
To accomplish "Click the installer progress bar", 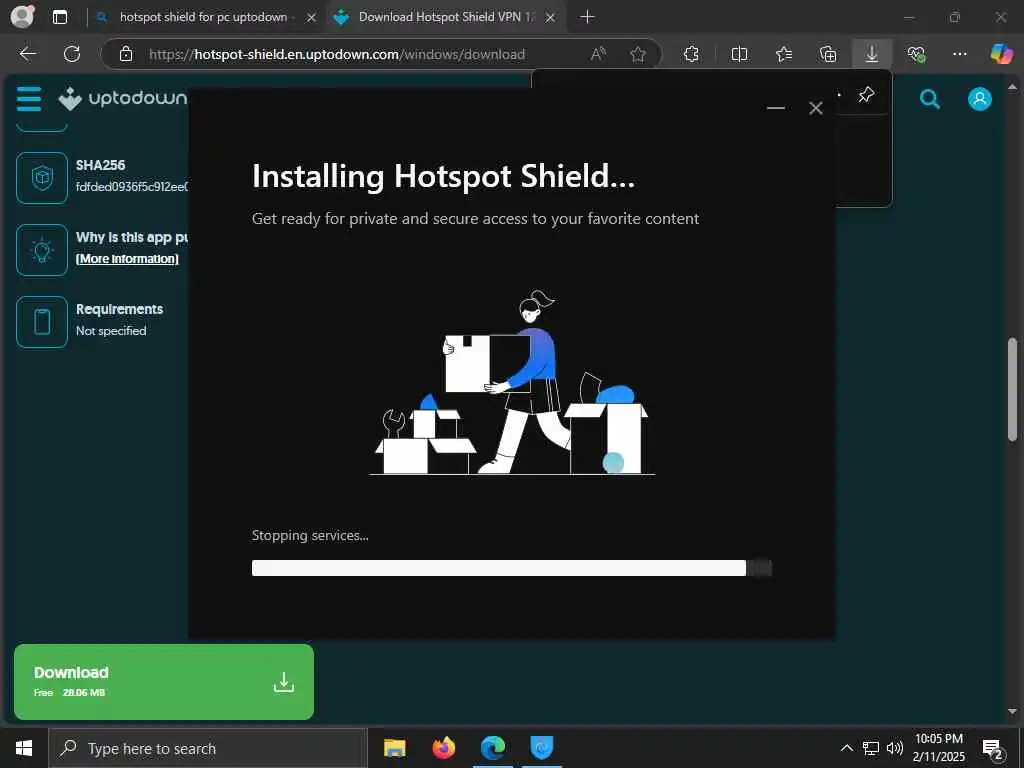I will pos(511,568).
